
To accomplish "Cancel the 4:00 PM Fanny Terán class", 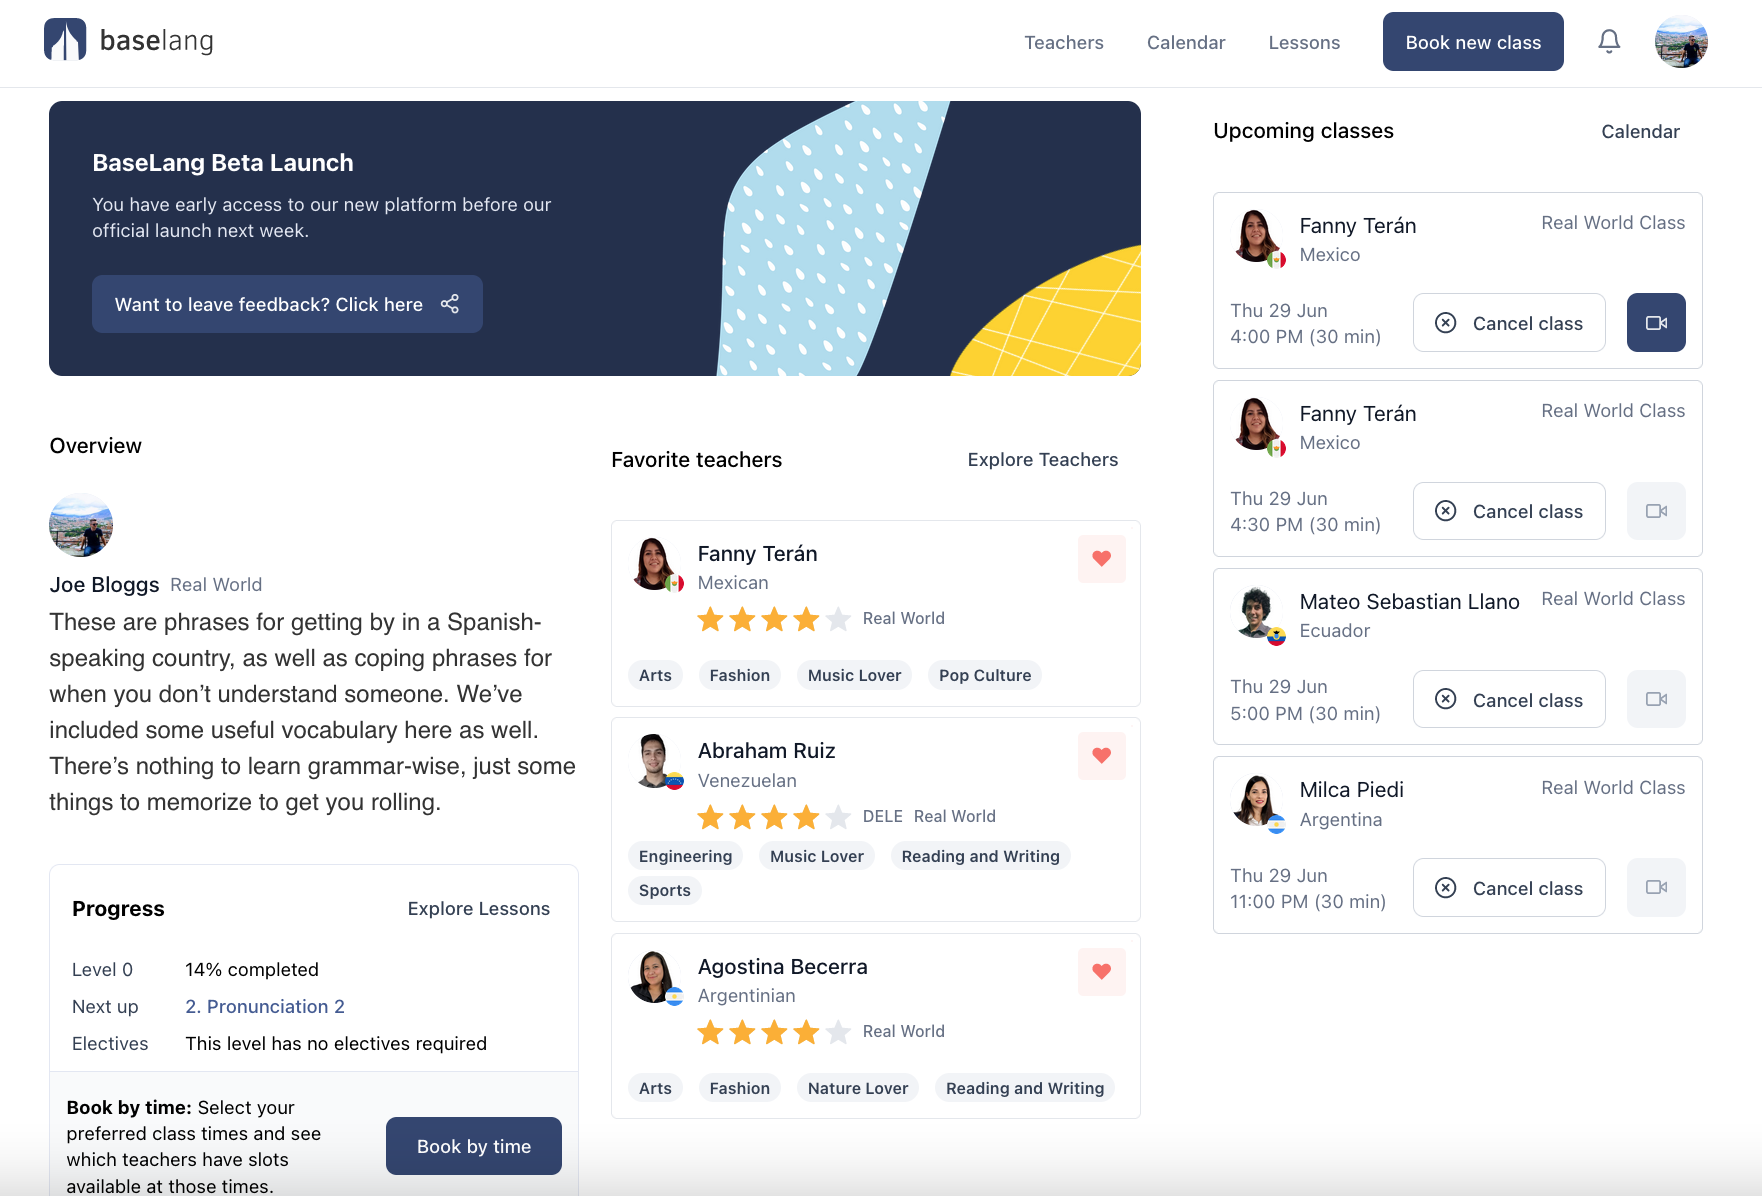I will coord(1509,322).
